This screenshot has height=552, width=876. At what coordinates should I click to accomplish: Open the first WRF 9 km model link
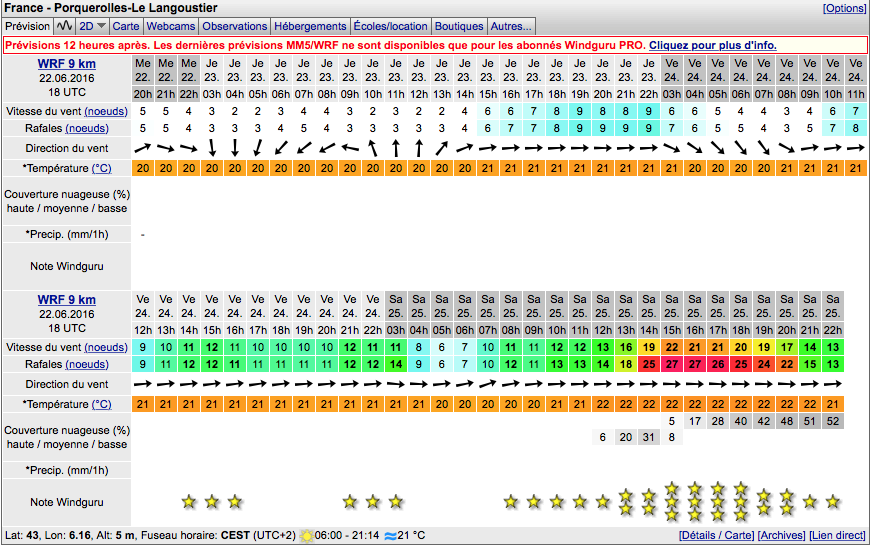click(x=67, y=64)
